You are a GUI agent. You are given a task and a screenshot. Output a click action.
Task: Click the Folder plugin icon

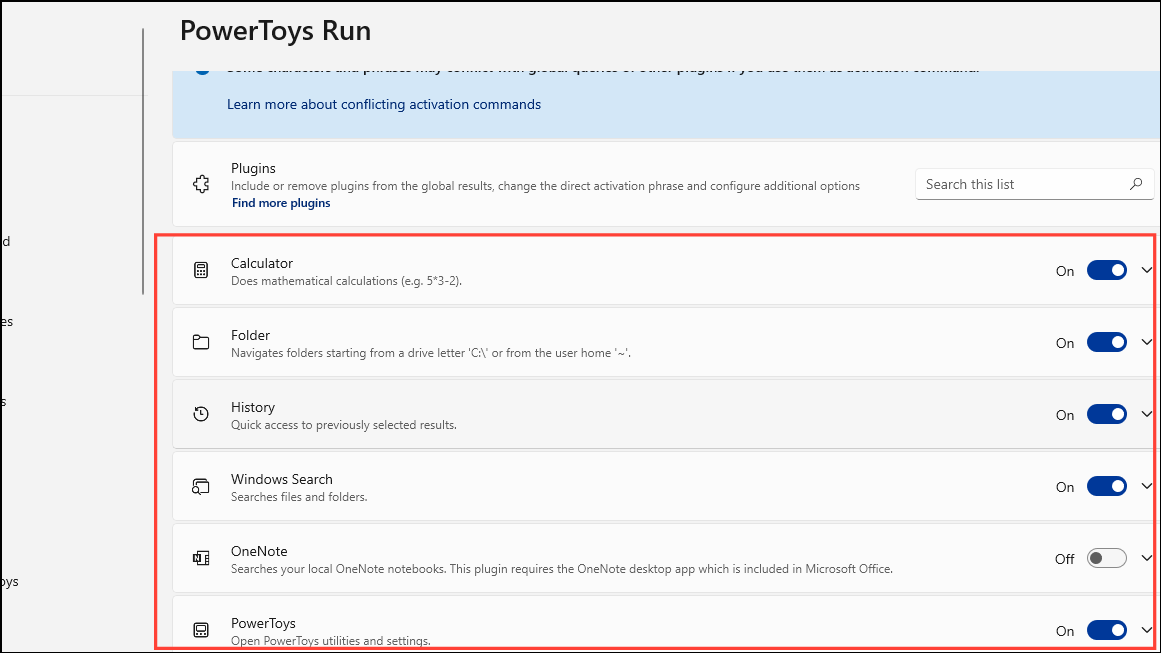(x=201, y=342)
